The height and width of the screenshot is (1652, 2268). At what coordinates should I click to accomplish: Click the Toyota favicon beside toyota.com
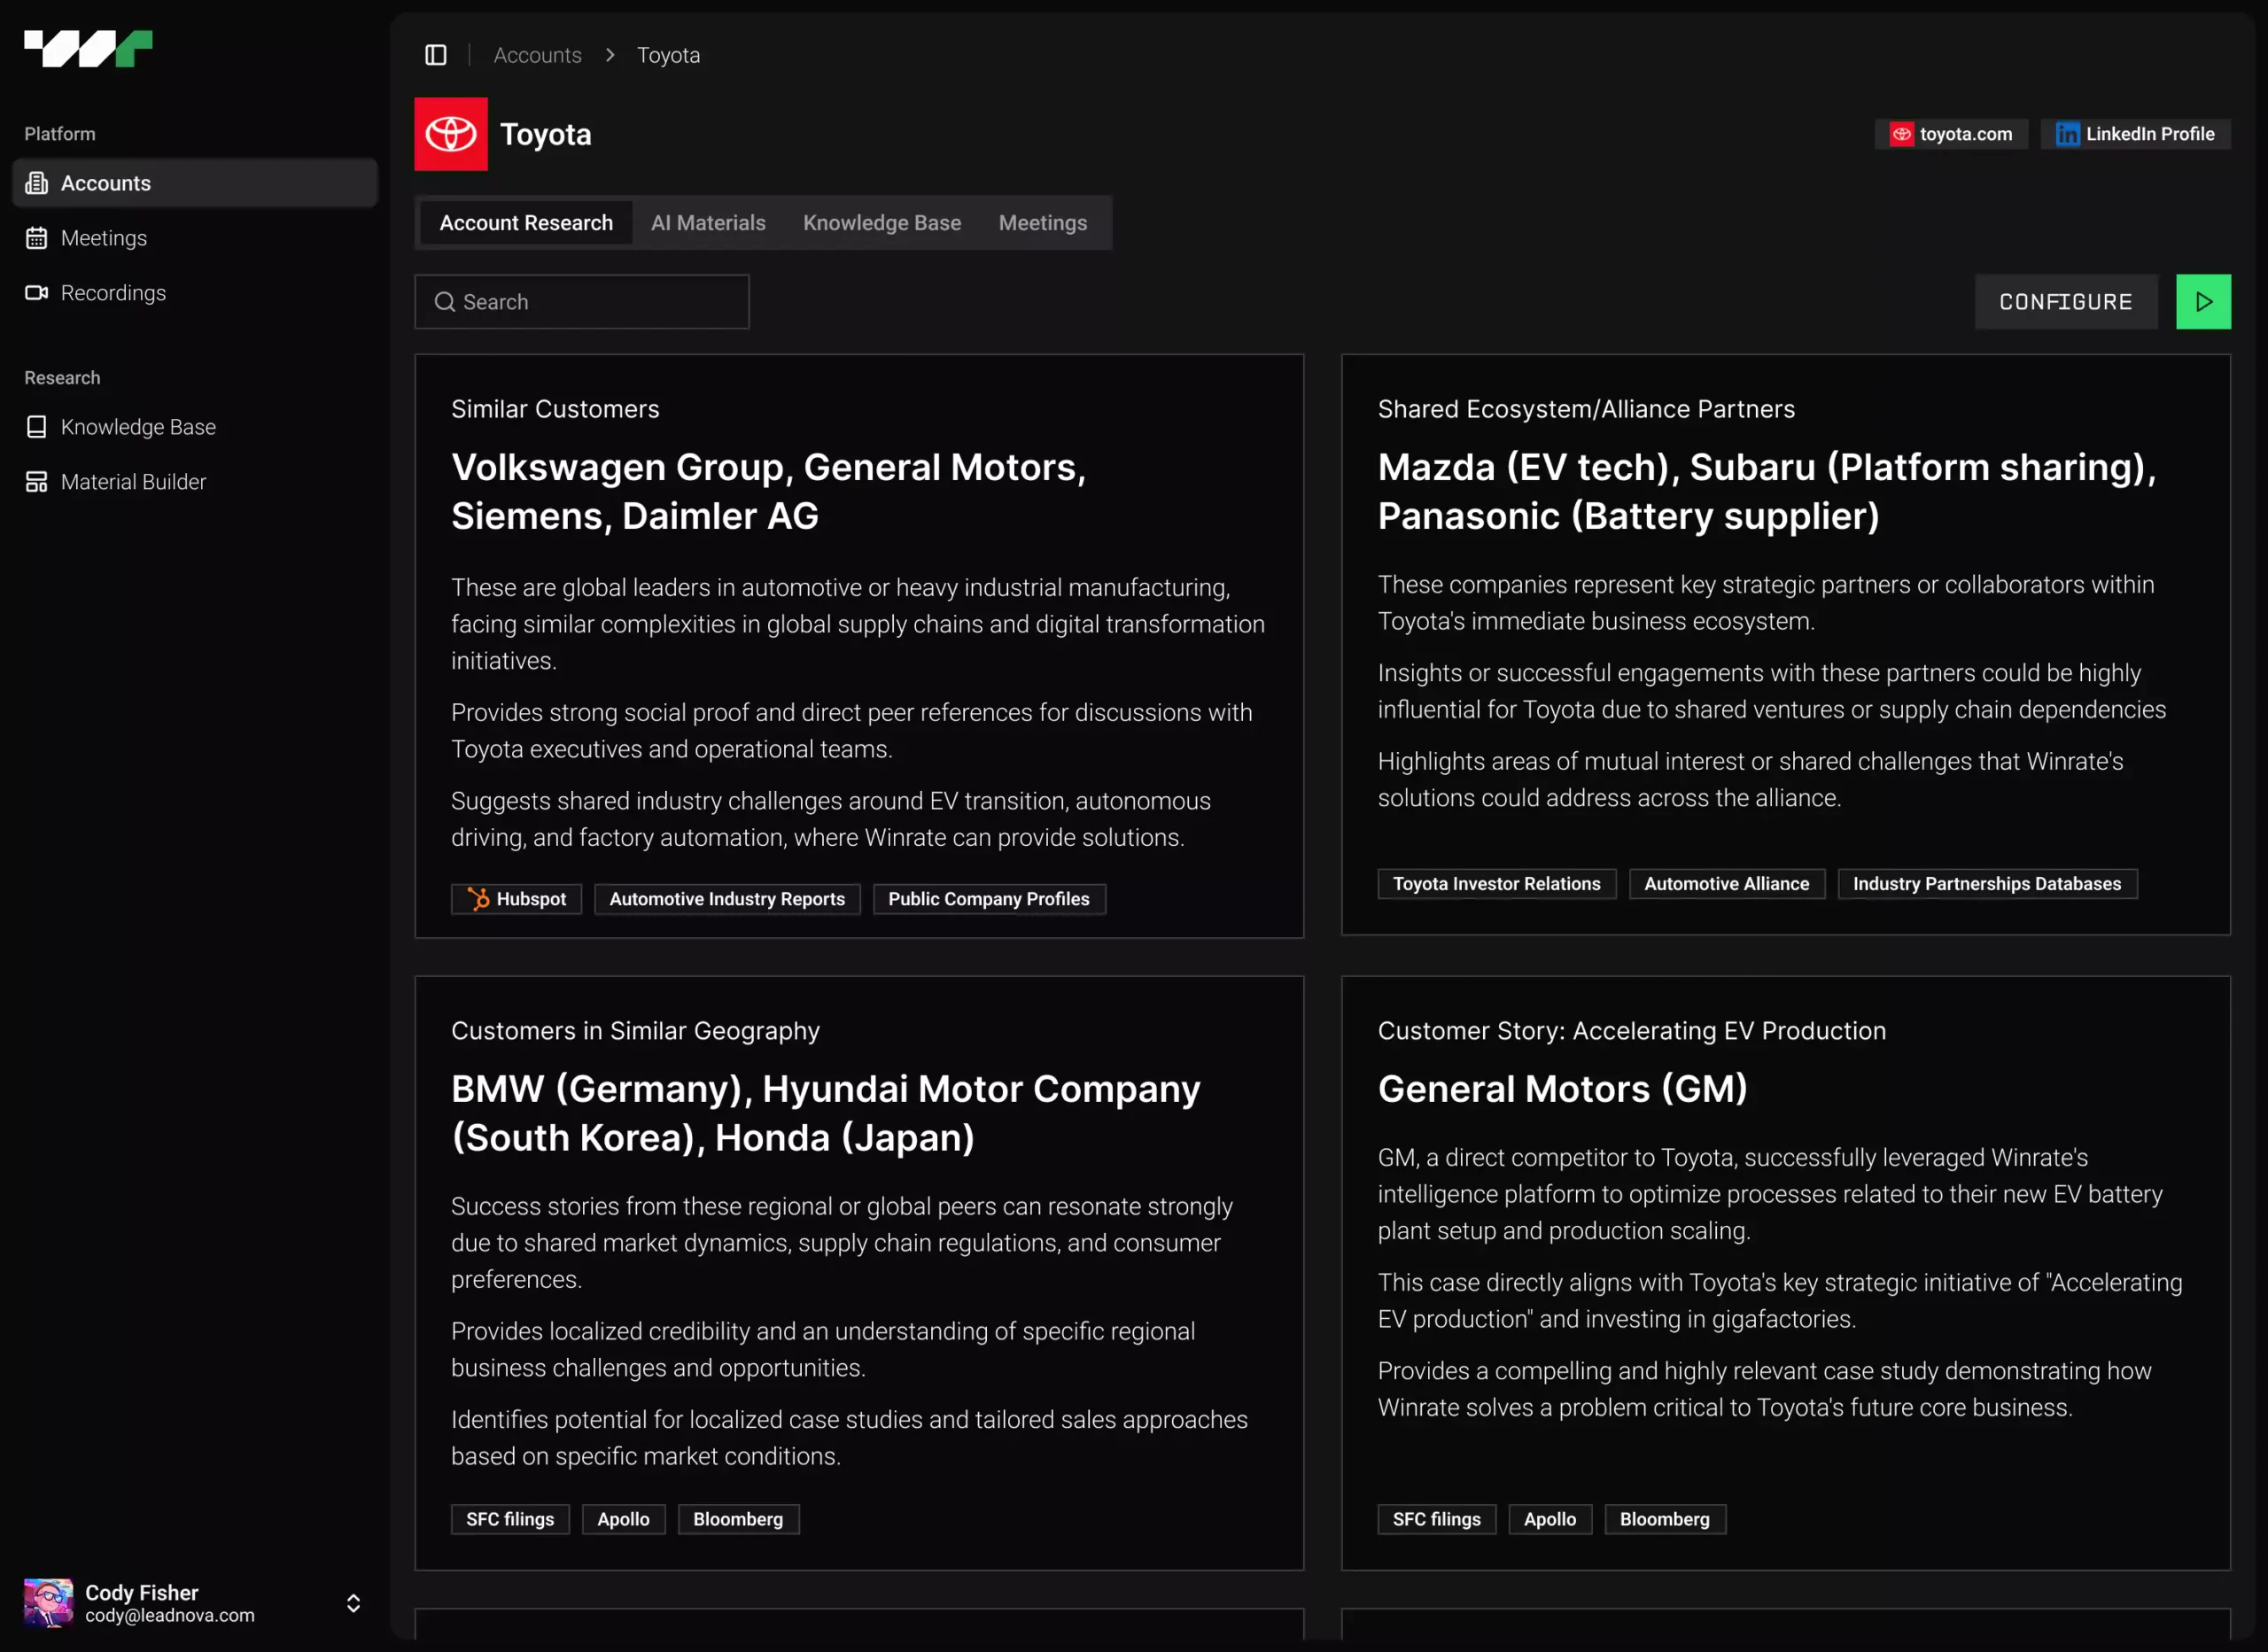point(1901,134)
